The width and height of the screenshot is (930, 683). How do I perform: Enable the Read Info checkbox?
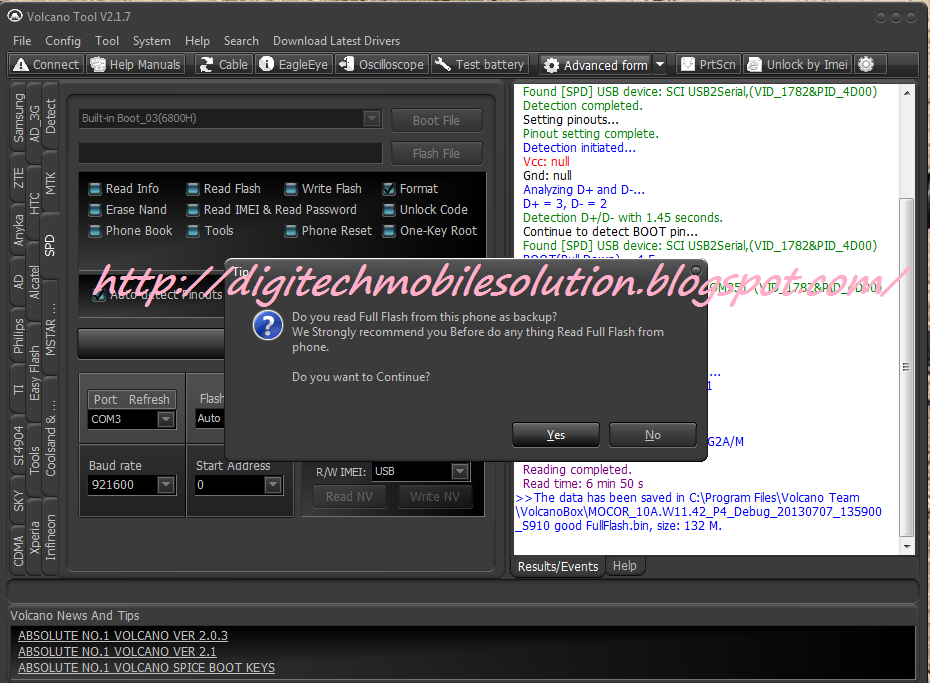coord(94,188)
